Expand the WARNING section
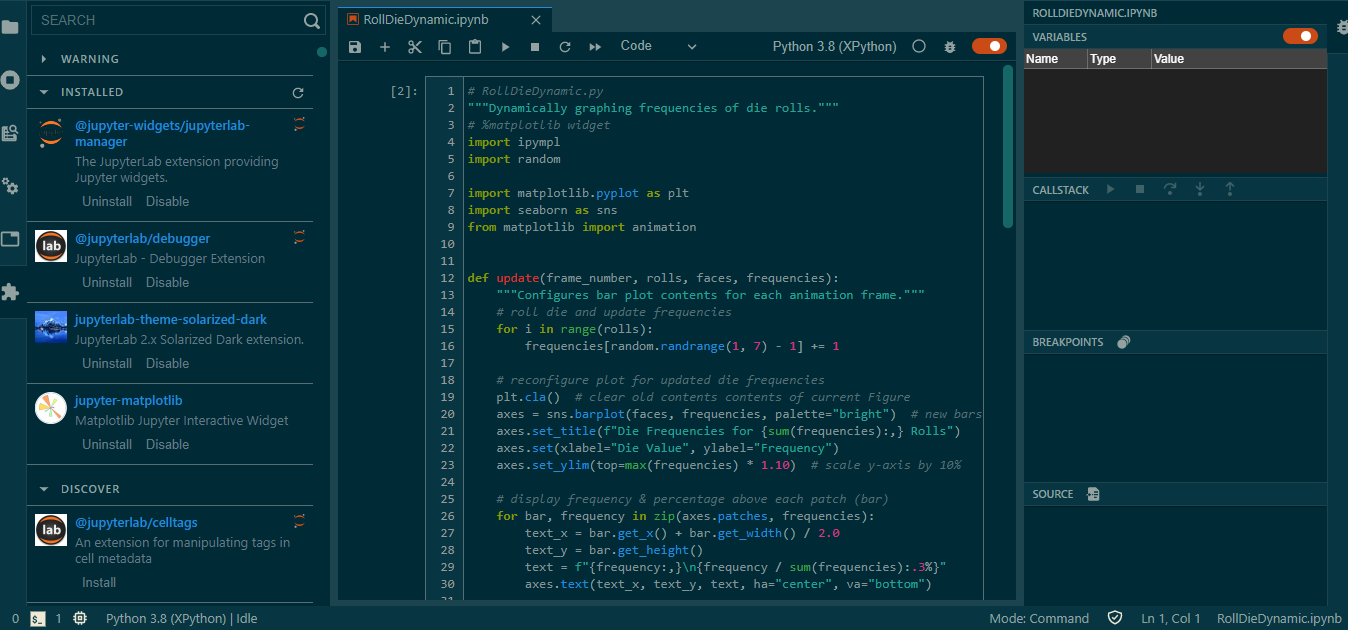 [43, 59]
